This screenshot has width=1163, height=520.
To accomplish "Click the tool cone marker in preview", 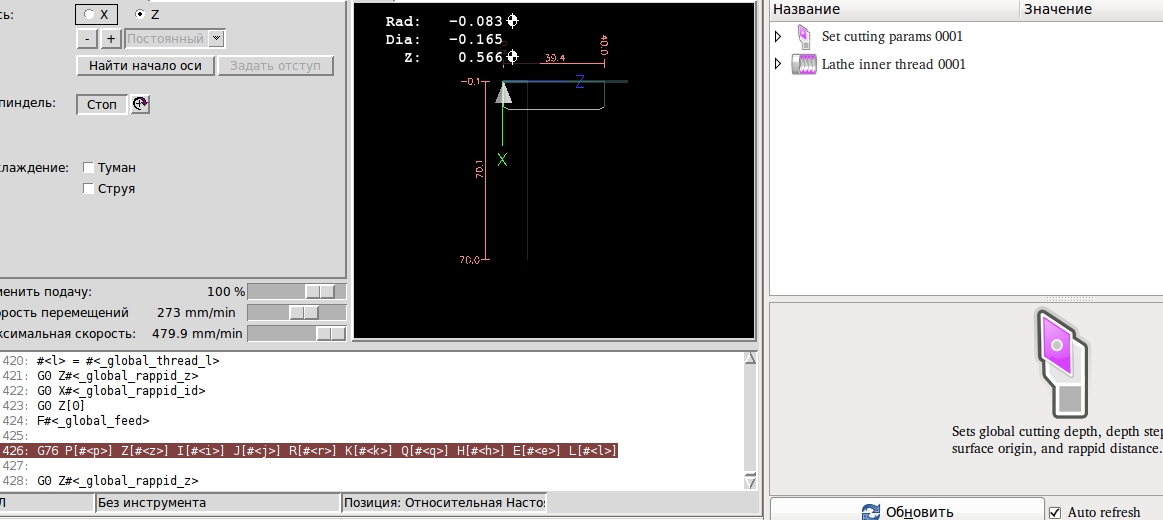I will [504, 93].
